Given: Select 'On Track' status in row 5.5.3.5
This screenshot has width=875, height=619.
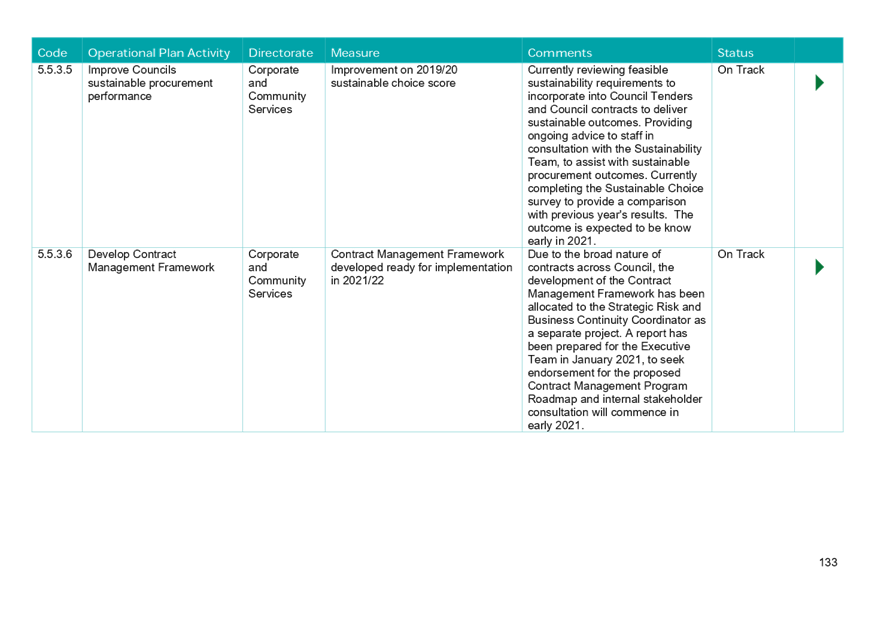Looking at the screenshot, I should point(741,70).
